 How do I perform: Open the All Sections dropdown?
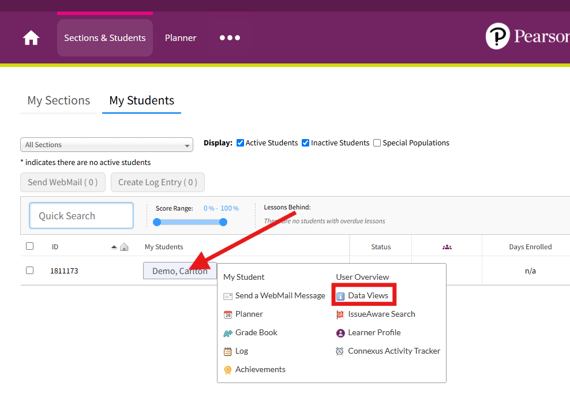coord(107,145)
